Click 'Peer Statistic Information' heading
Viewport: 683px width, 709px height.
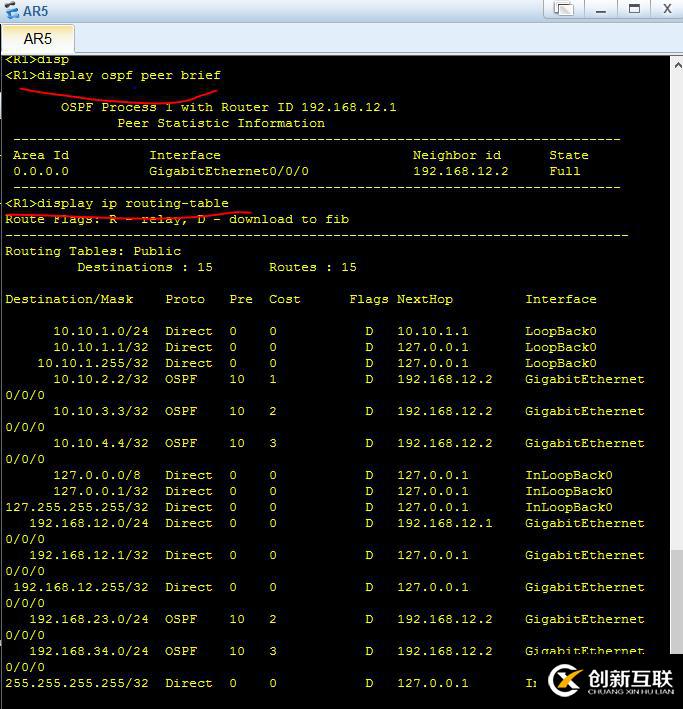221,123
